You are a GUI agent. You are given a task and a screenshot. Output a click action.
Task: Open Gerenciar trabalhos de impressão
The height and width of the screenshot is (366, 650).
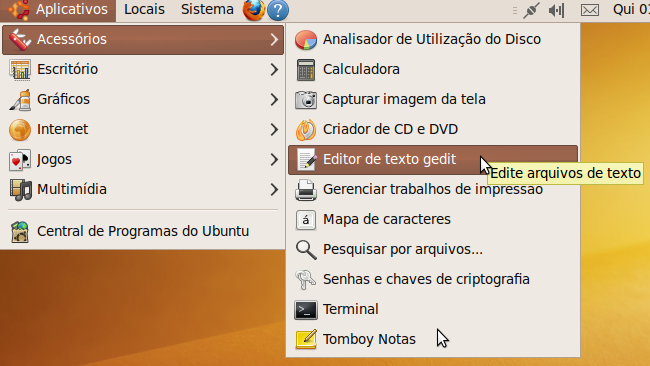(433, 189)
